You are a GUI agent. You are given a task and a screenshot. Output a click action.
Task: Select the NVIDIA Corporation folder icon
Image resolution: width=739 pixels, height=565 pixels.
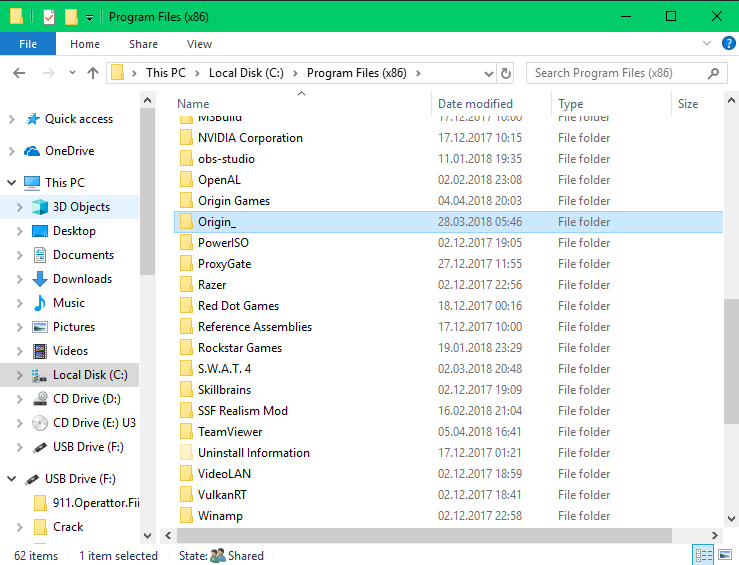(186, 138)
